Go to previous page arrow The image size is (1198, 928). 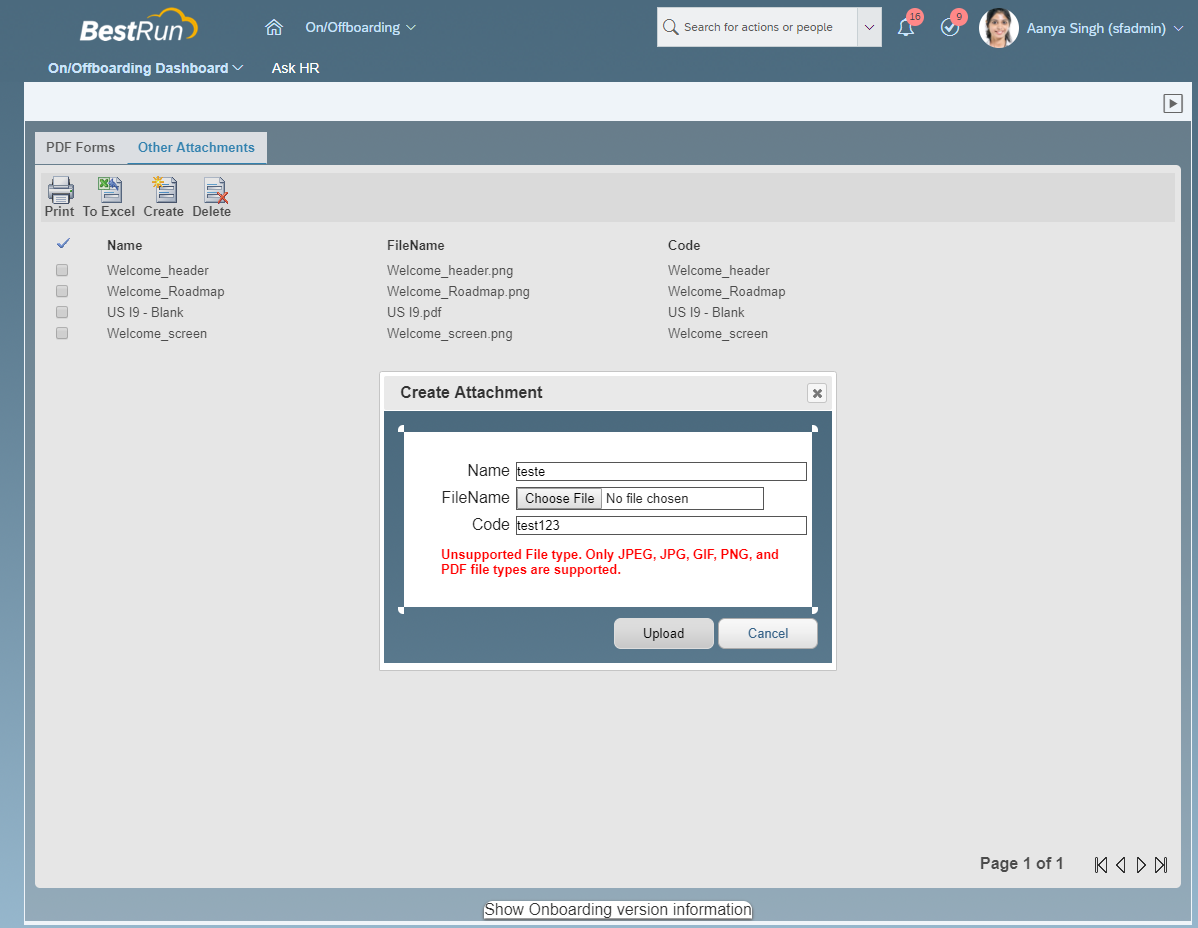[x=1121, y=865]
